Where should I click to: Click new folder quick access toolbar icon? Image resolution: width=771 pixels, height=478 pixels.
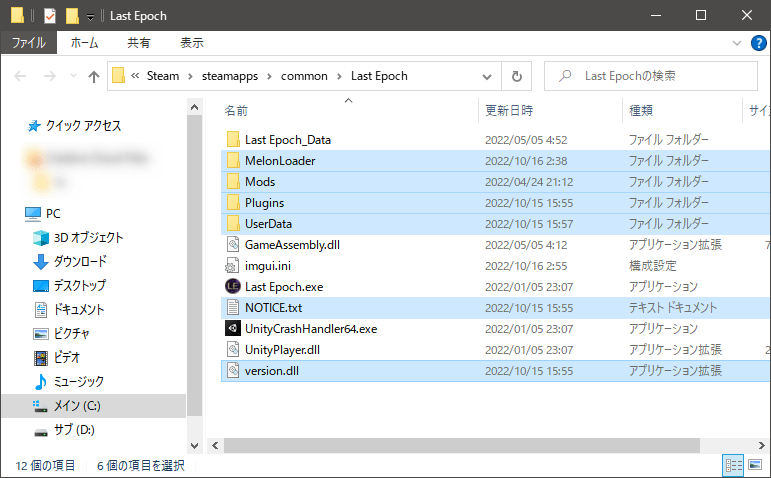point(72,16)
